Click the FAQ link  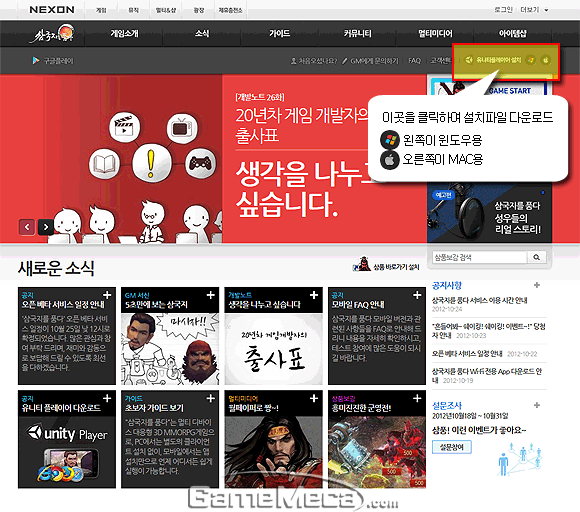point(414,60)
